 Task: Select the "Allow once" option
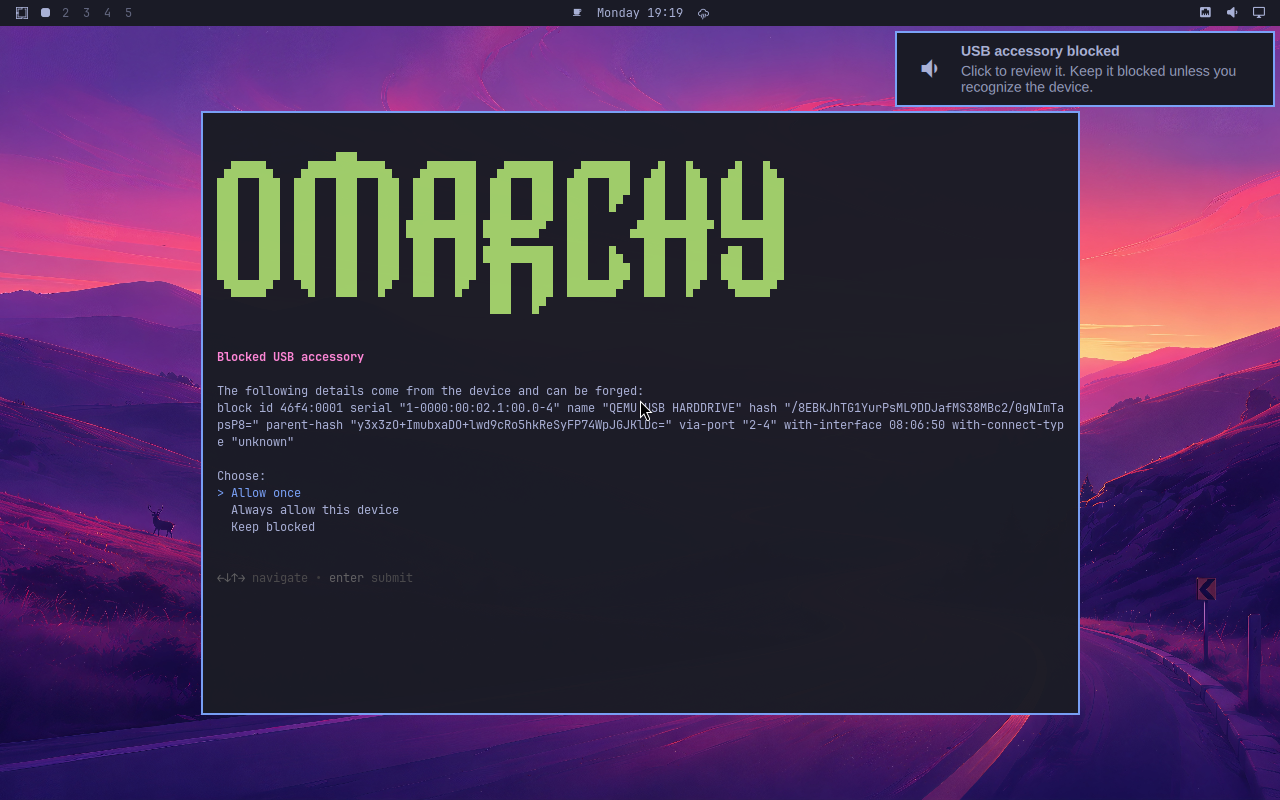click(266, 493)
